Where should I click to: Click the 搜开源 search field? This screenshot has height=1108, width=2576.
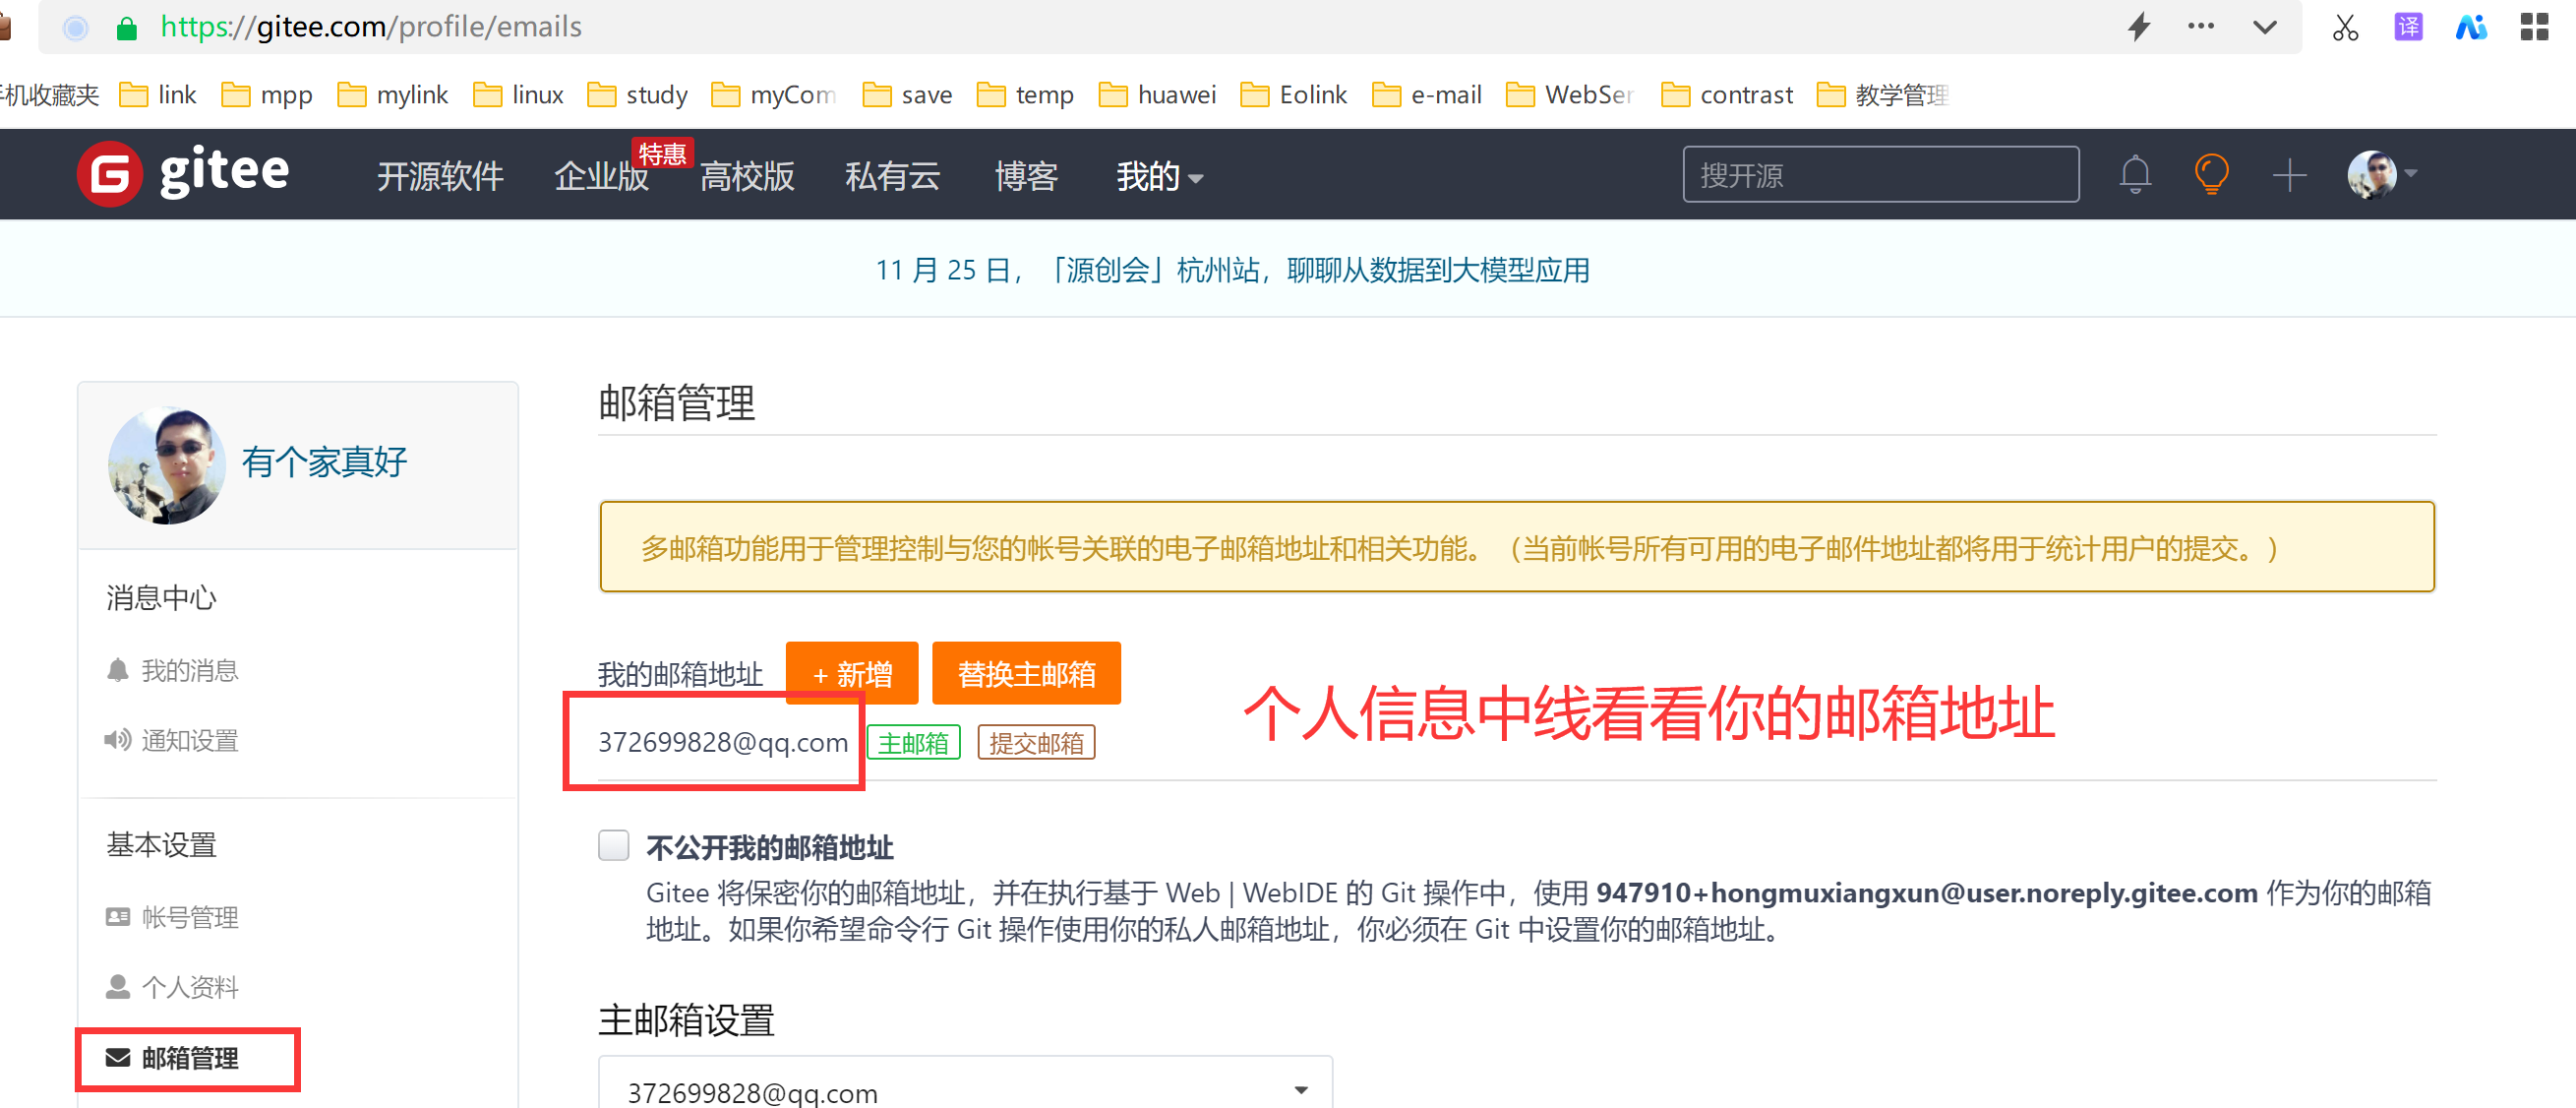click(1879, 175)
